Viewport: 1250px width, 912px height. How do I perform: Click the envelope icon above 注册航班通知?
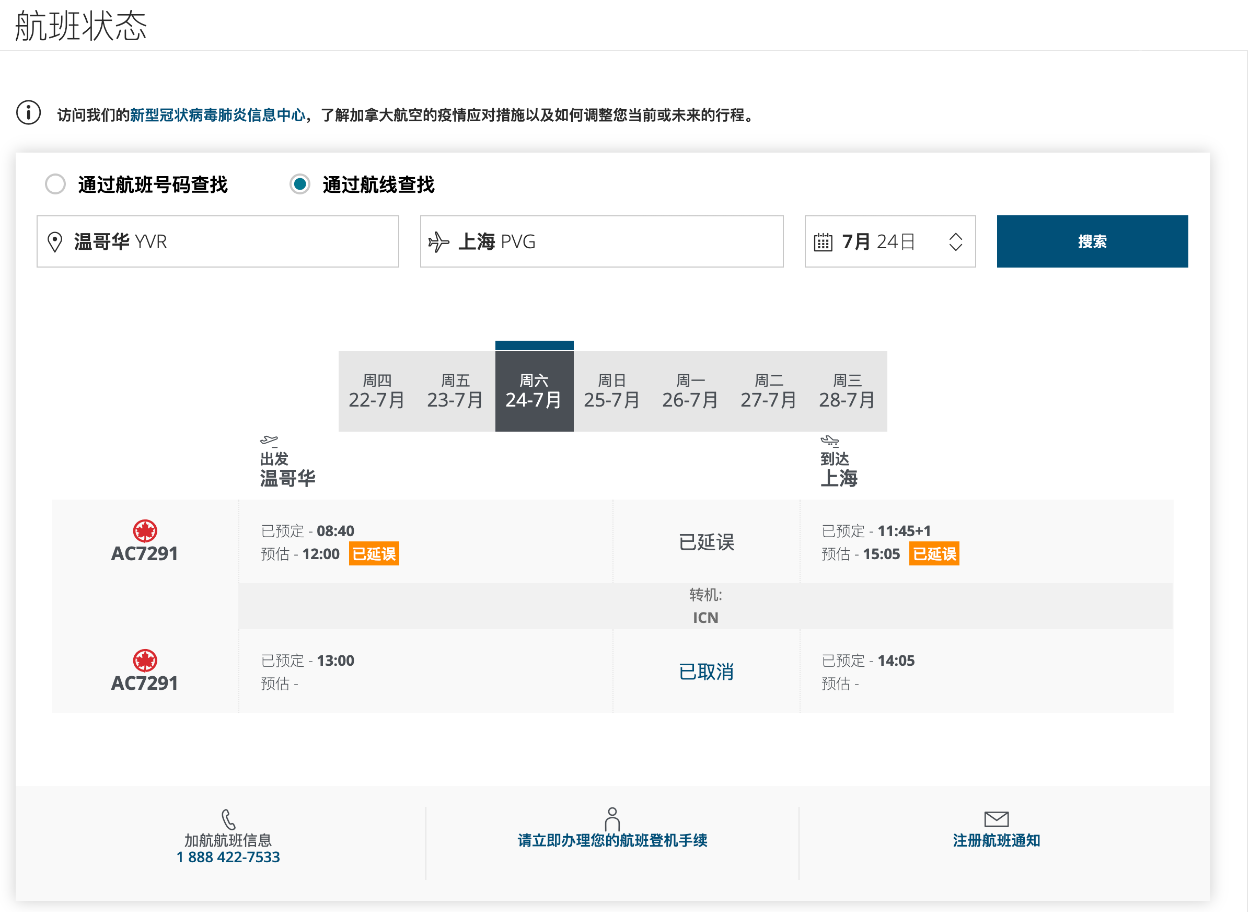tap(996, 820)
